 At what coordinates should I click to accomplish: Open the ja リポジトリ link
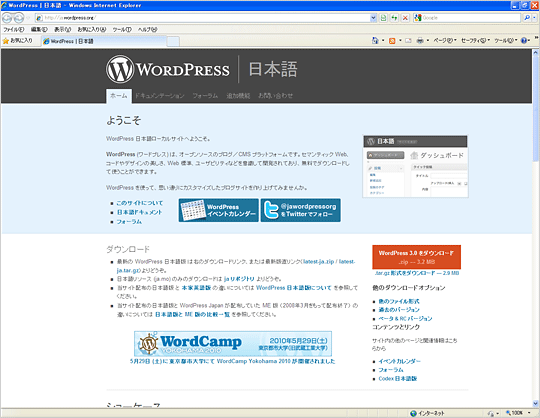point(239,279)
